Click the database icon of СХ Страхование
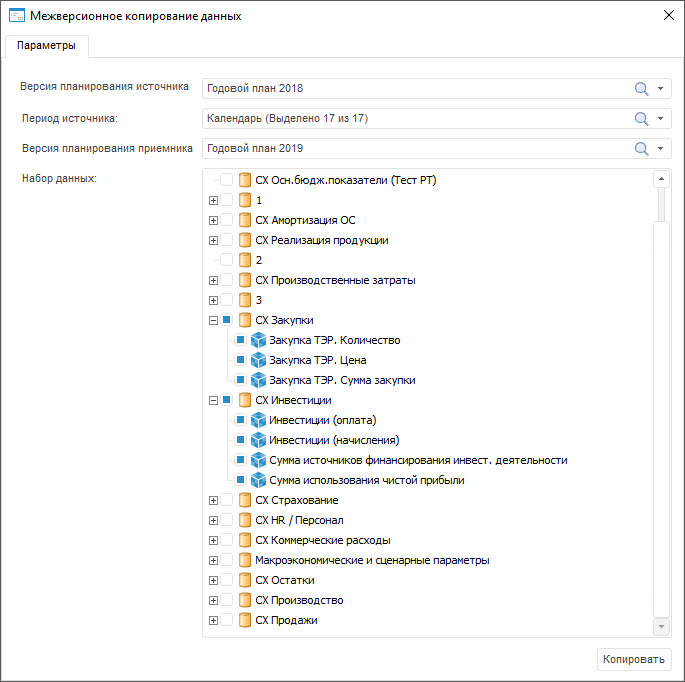The width and height of the screenshot is (685, 682). [x=245, y=500]
